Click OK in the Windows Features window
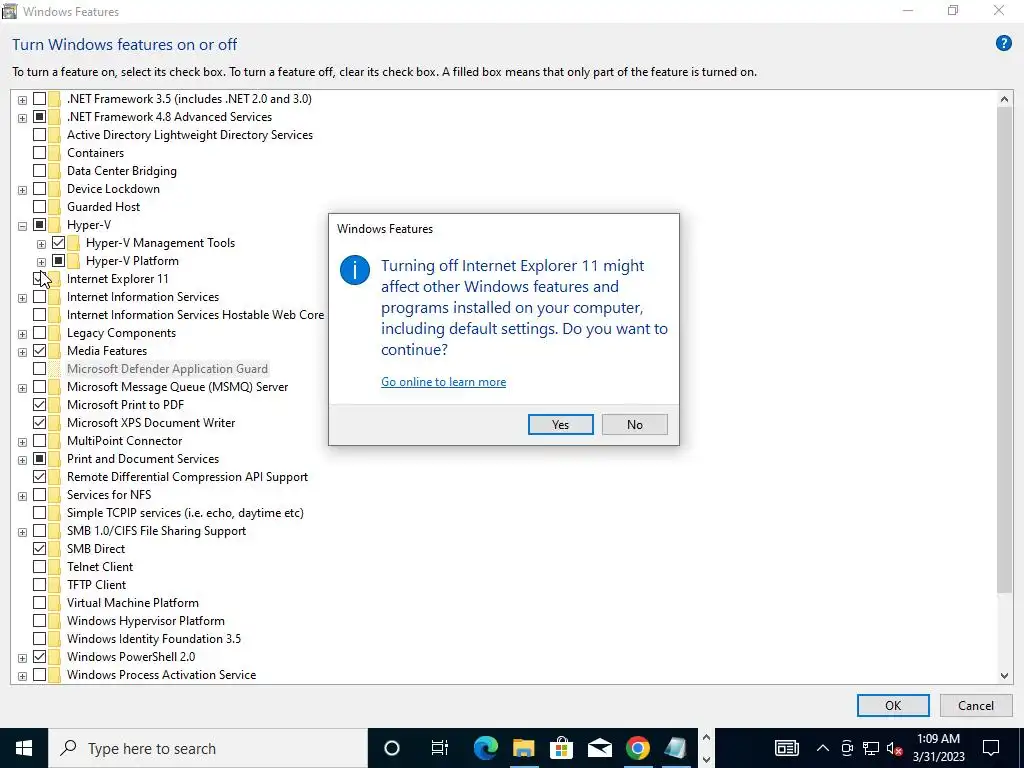Screen dimensions: 1024x768 tap(893, 705)
